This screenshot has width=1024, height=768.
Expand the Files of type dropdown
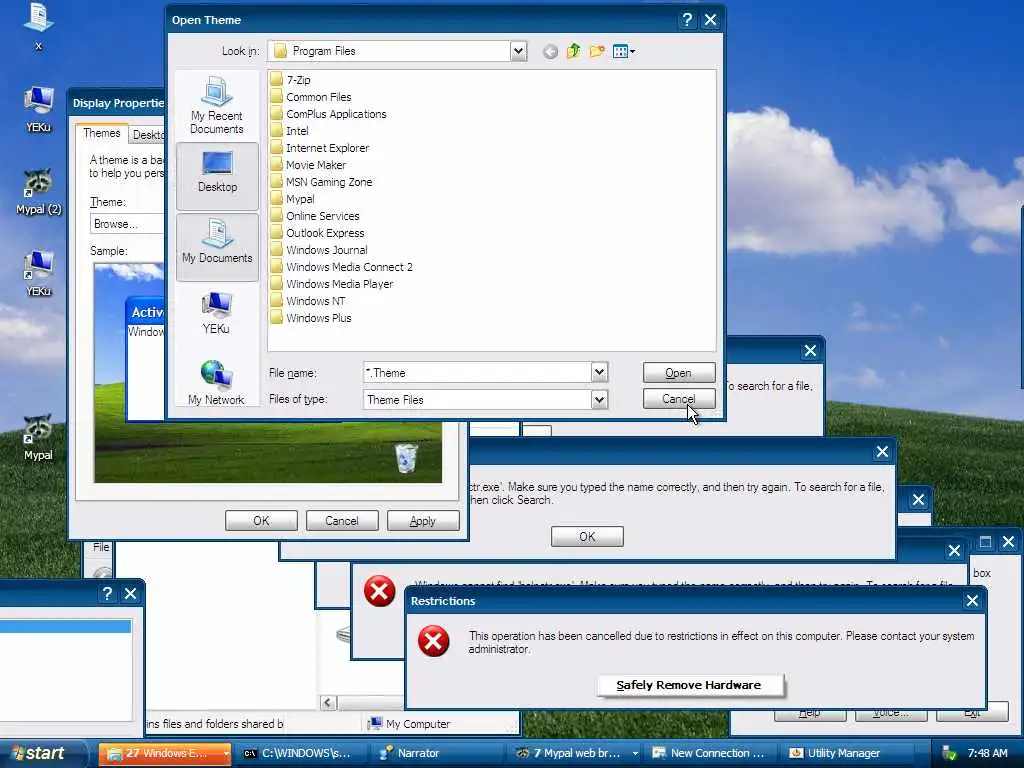click(x=600, y=399)
